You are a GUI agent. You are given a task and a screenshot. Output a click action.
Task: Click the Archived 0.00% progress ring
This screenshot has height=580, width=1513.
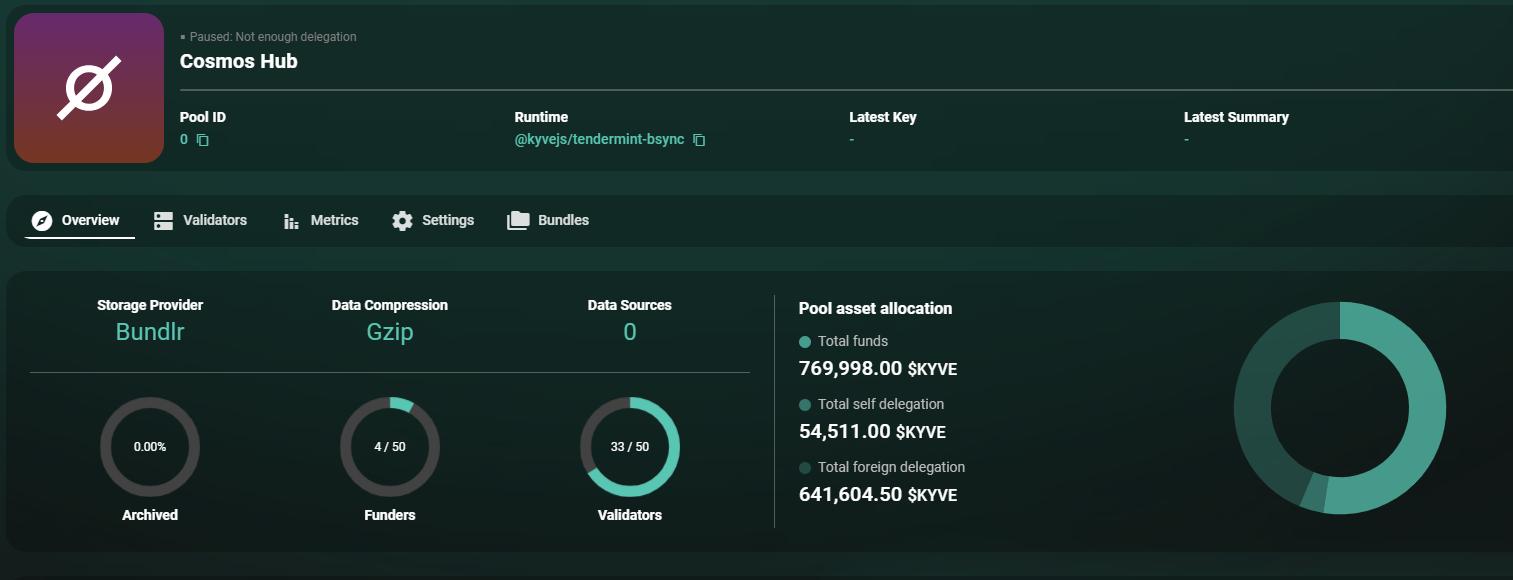click(x=150, y=447)
